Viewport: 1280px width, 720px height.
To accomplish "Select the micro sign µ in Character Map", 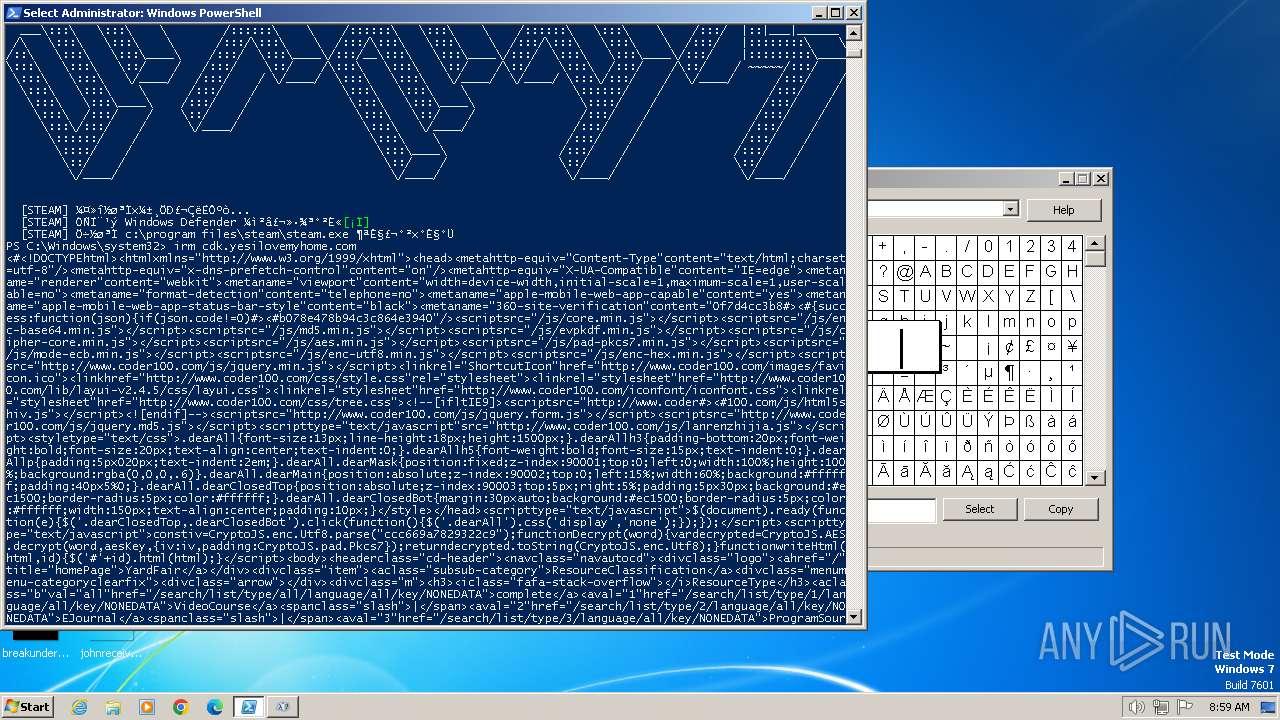I will [988, 372].
